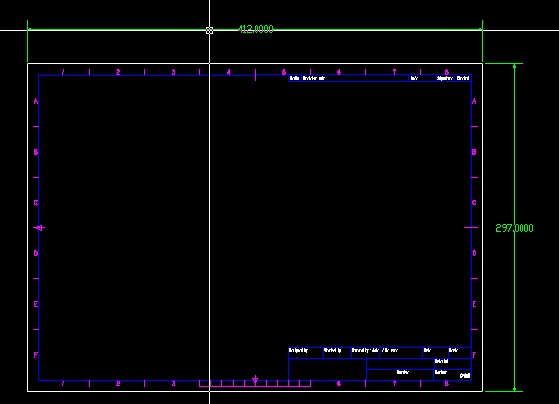Pick zone letter D on the left border
This screenshot has height=404, width=559.
[x=36, y=253]
